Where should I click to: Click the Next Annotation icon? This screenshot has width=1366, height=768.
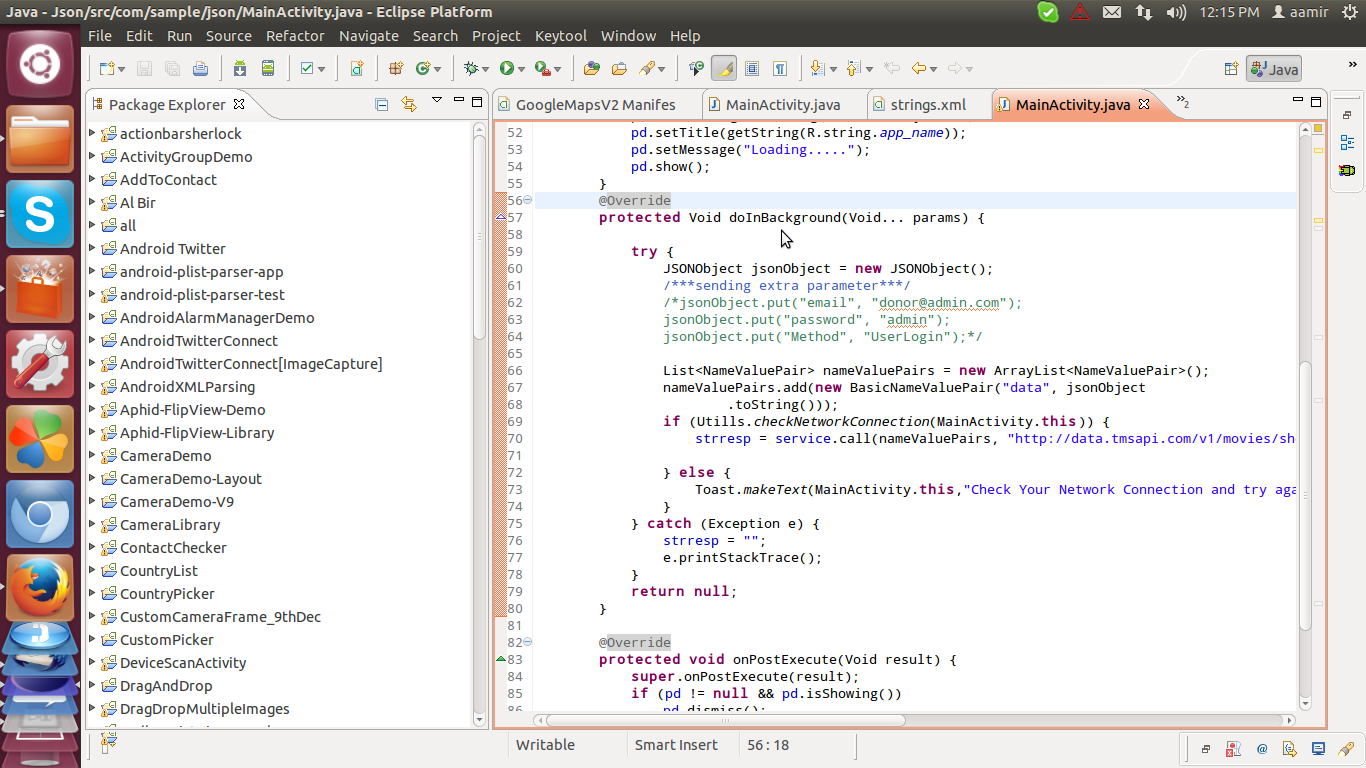pos(817,68)
